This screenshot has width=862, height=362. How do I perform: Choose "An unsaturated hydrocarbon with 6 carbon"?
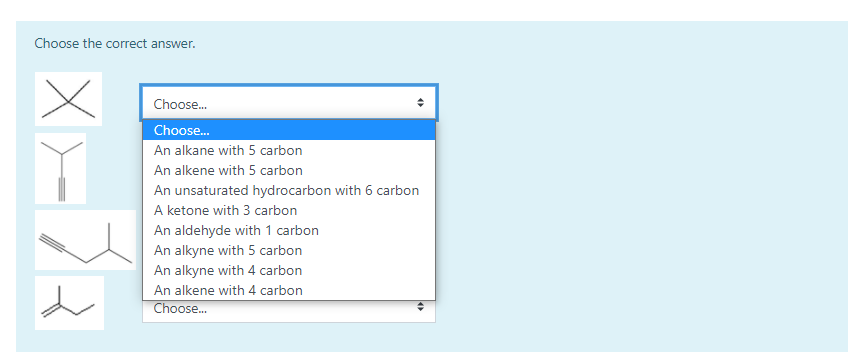[x=289, y=190]
